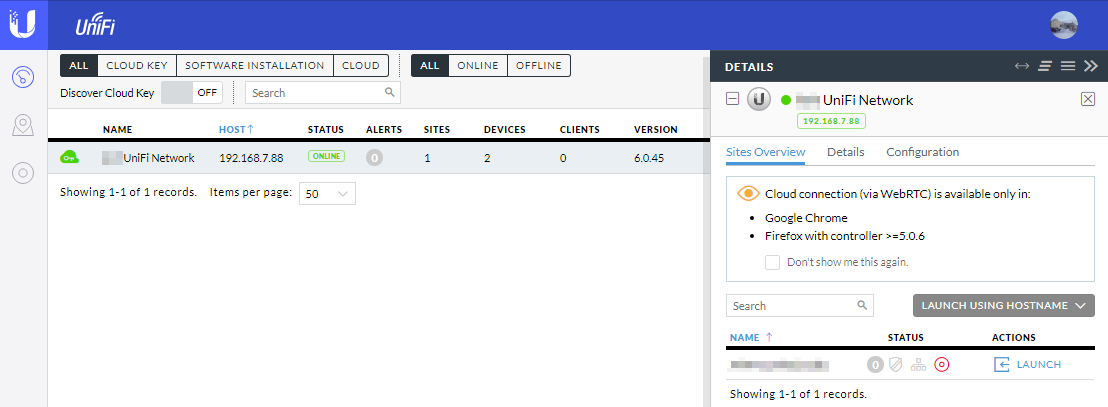Open the Items per page dropdown
Image resolution: width=1108 pixels, height=407 pixels.
click(327, 194)
